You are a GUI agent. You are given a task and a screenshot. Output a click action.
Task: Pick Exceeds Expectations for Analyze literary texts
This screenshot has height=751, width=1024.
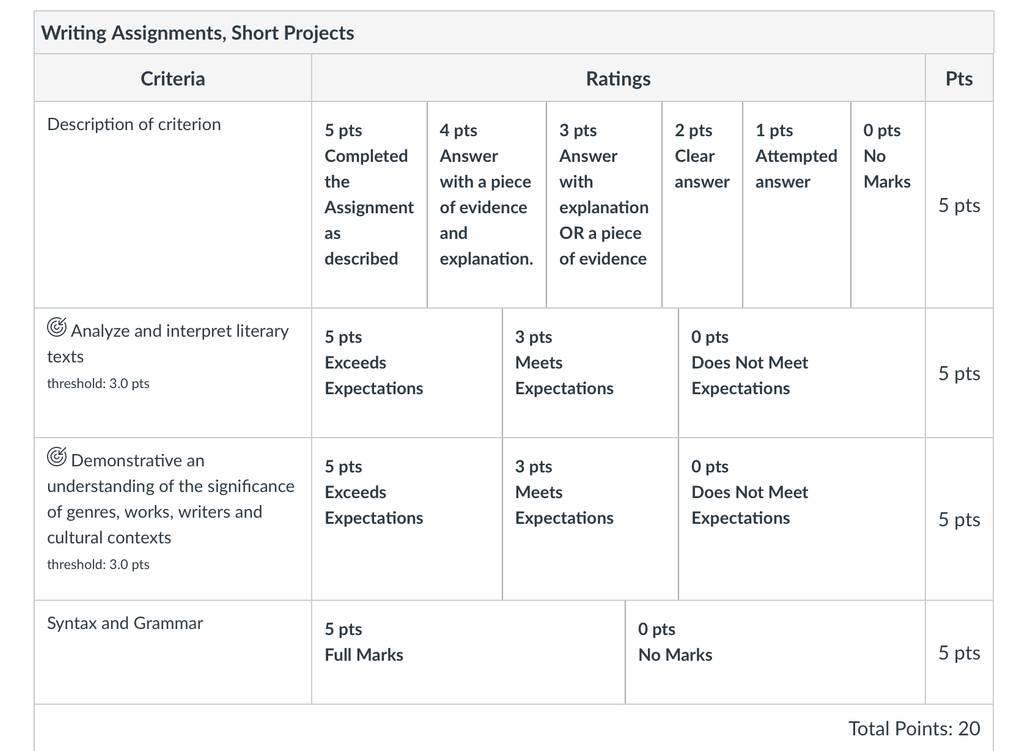click(407, 373)
